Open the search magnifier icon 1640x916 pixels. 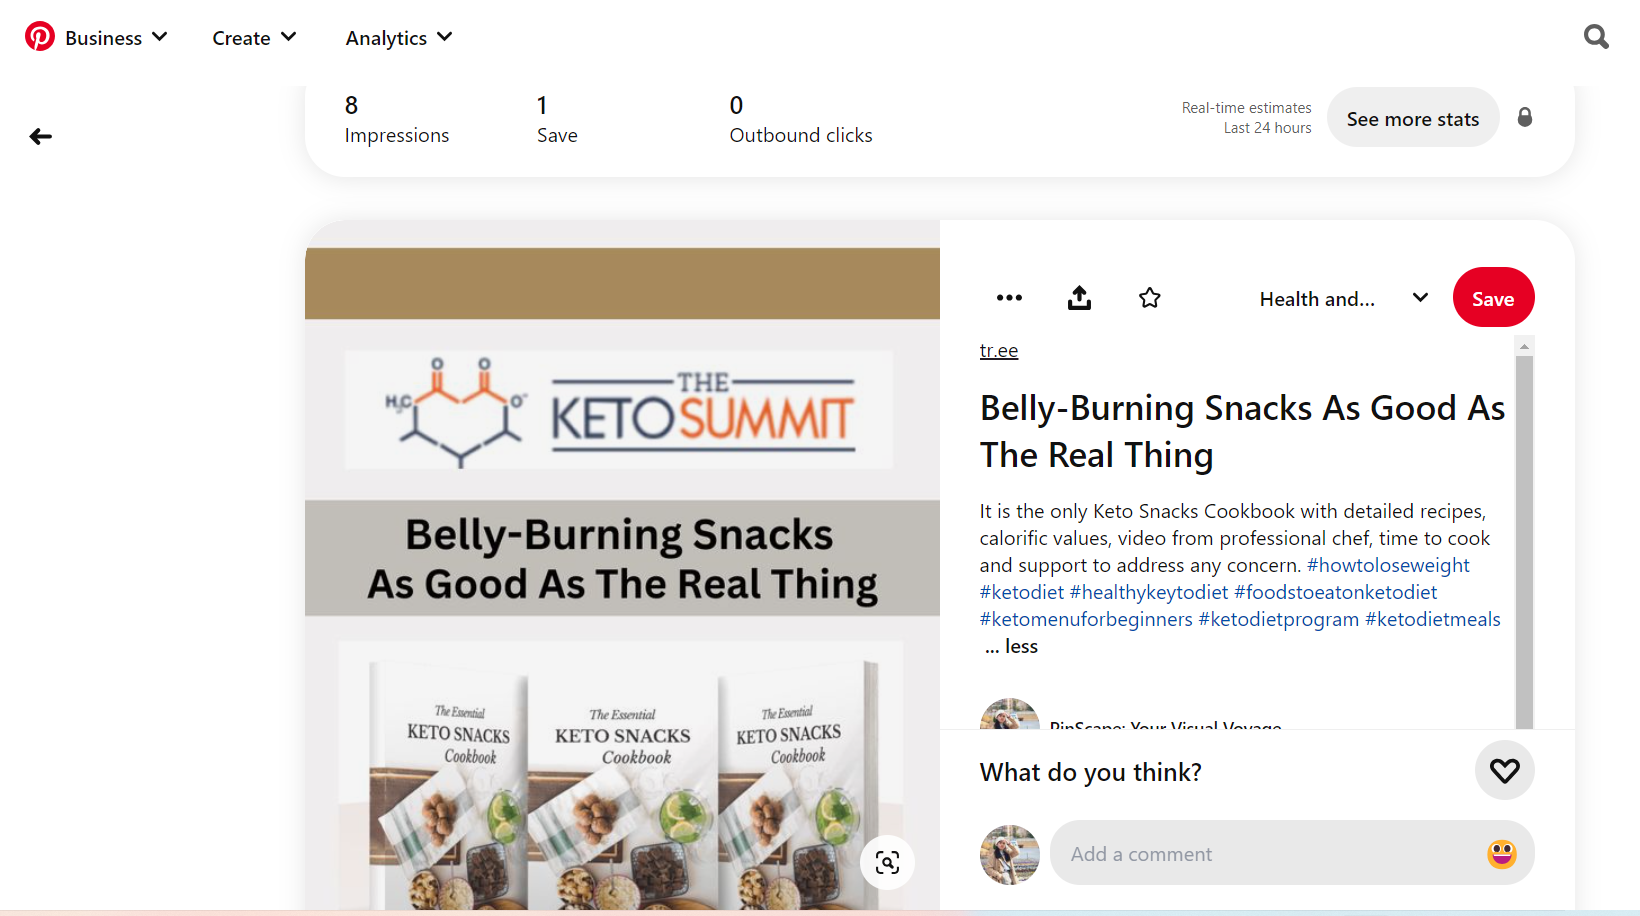pyautogui.click(x=1596, y=37)
